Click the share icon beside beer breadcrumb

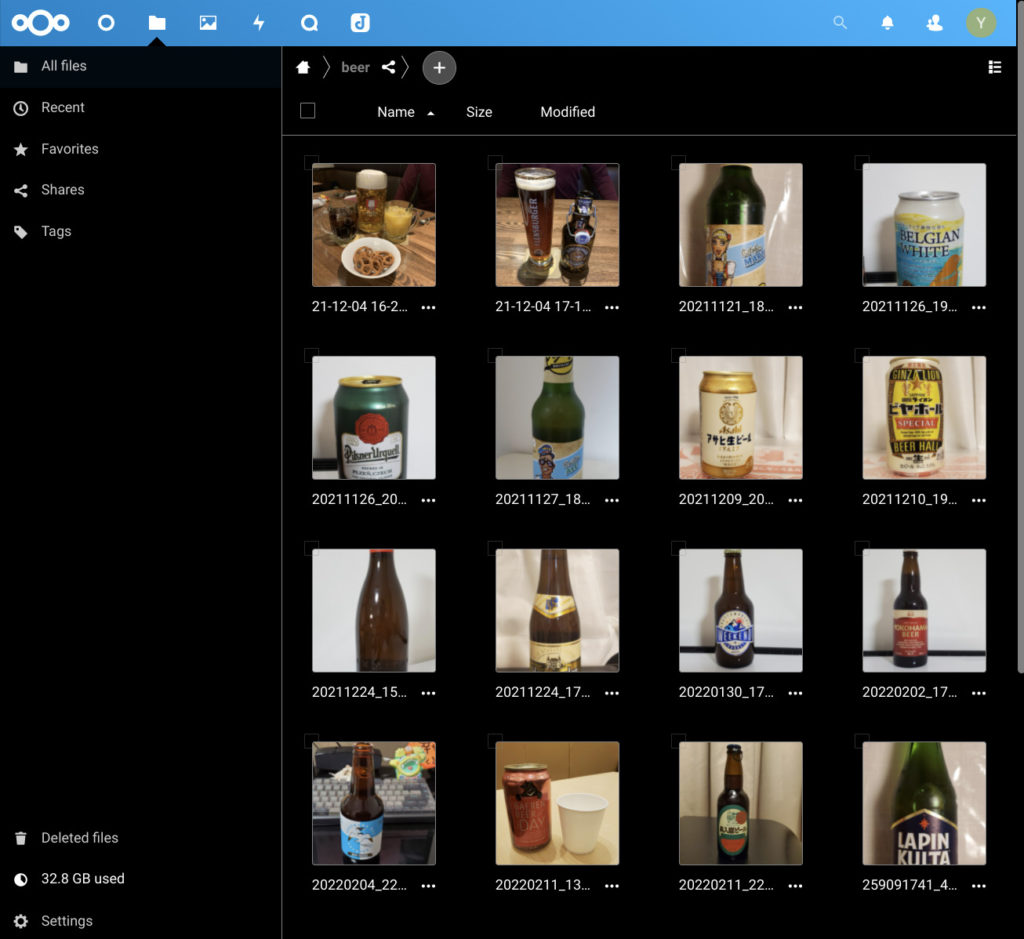389,67
